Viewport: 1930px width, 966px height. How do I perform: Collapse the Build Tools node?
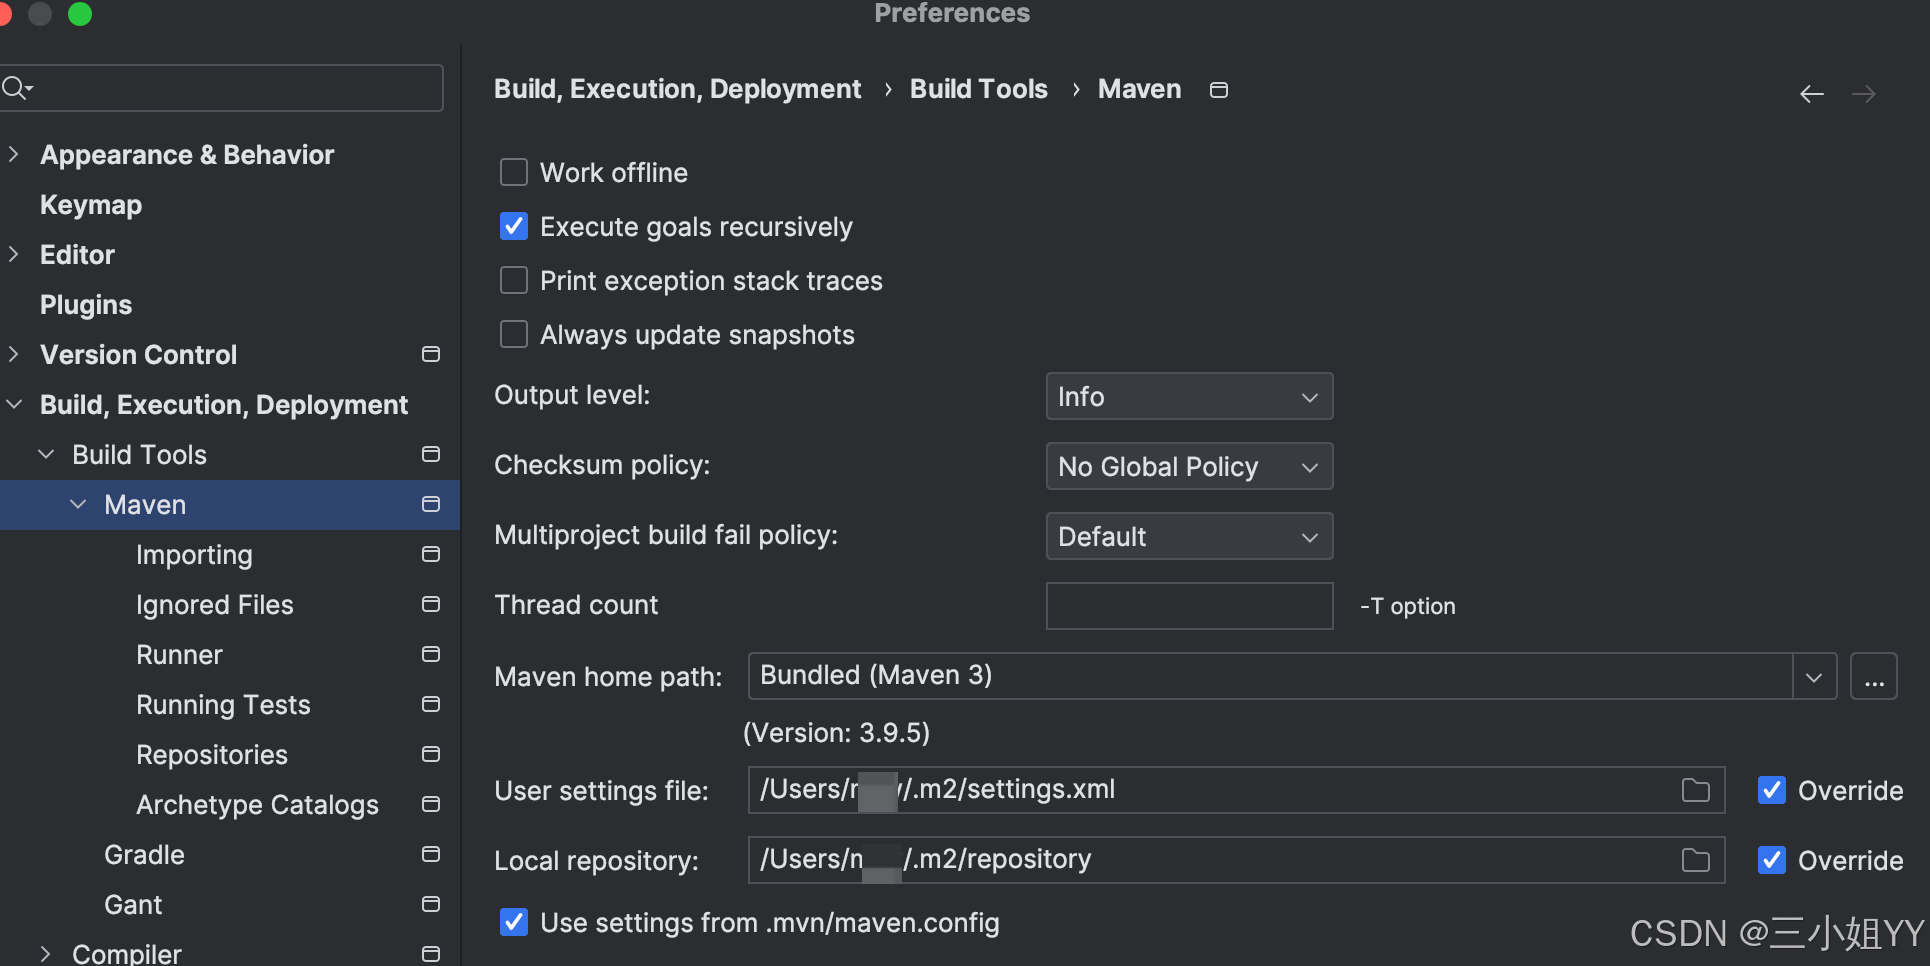[x=46, y=454]
